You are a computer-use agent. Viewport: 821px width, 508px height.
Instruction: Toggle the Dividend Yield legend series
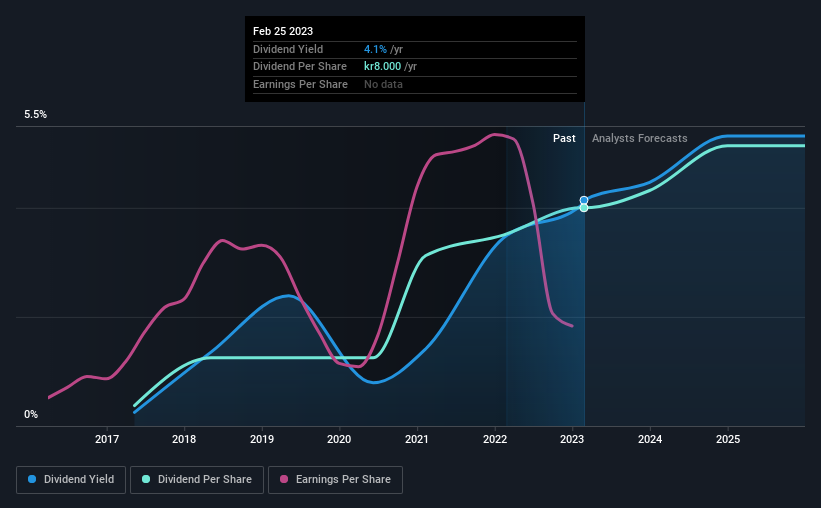coord(71,480)
